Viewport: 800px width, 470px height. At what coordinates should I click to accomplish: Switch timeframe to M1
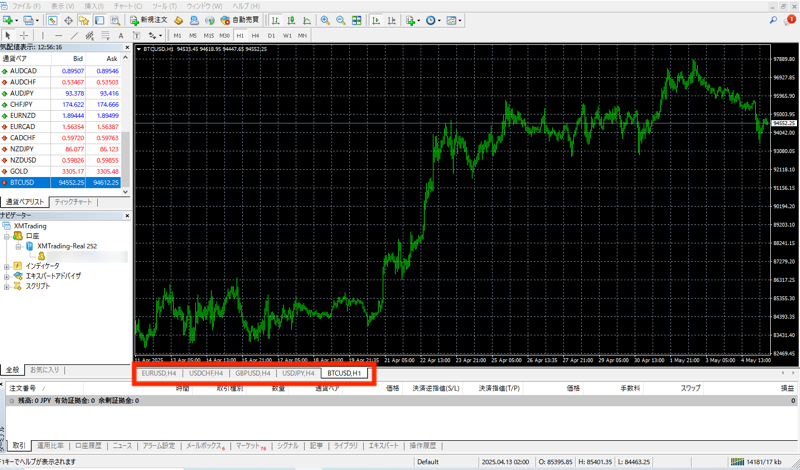coord(177,35)
